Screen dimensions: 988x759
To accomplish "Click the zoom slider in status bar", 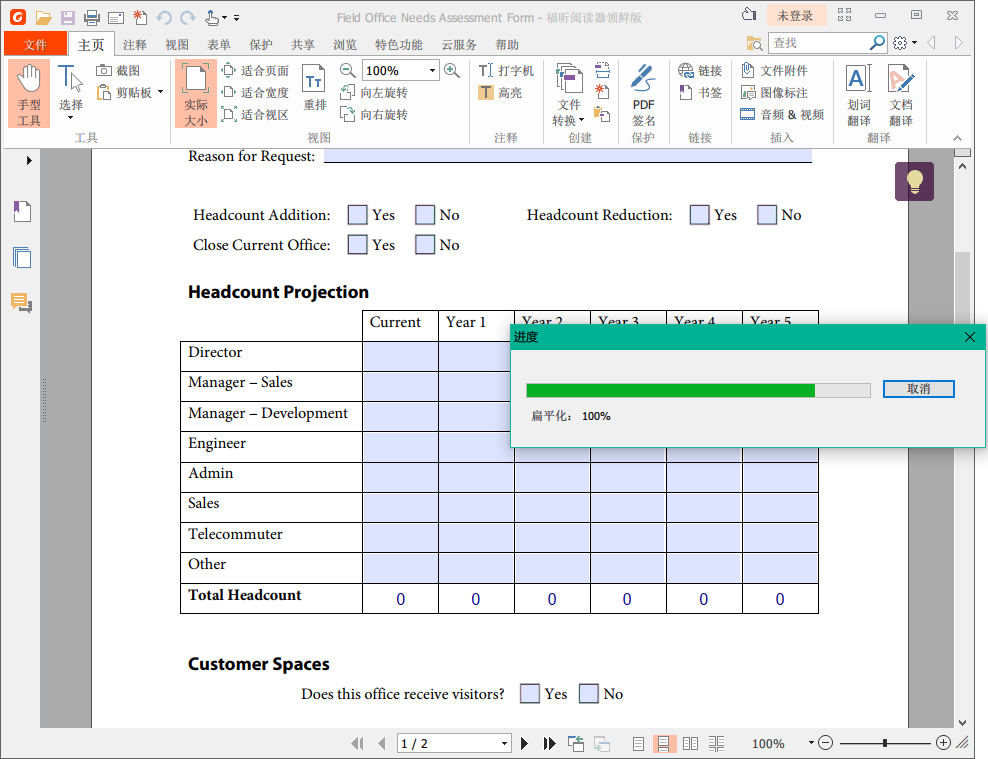I will point(884,743).
